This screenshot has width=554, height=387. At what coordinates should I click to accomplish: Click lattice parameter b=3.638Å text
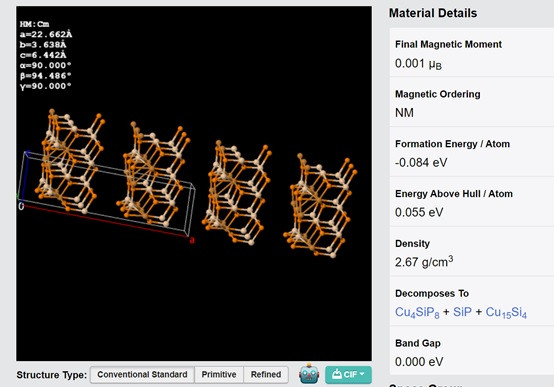[x=43, y=45]
